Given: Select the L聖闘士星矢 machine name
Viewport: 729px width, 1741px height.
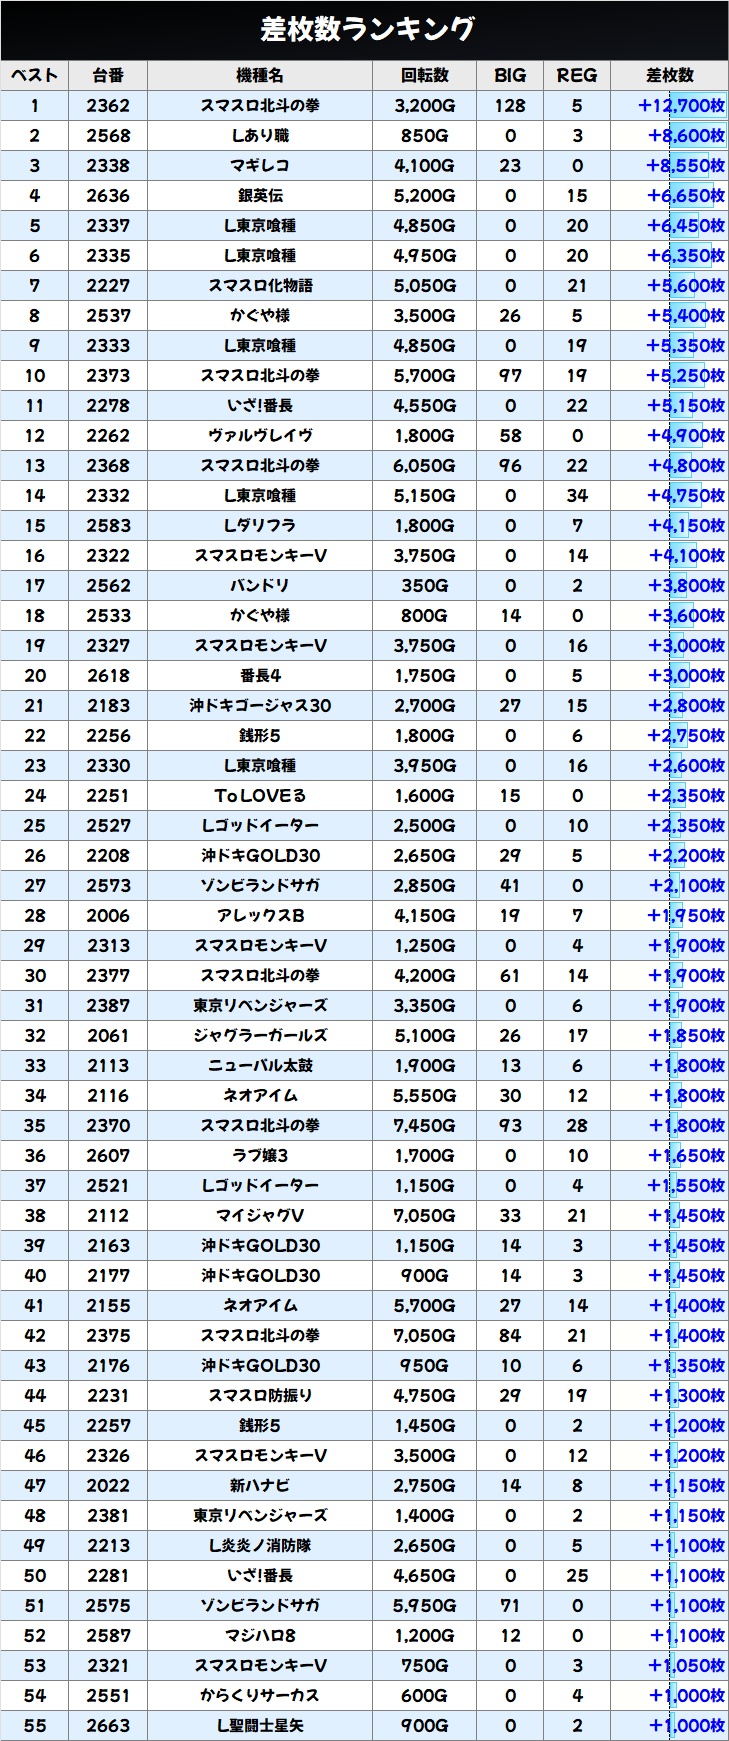Looking at the screenshot, I should [x=260, y=1726].
